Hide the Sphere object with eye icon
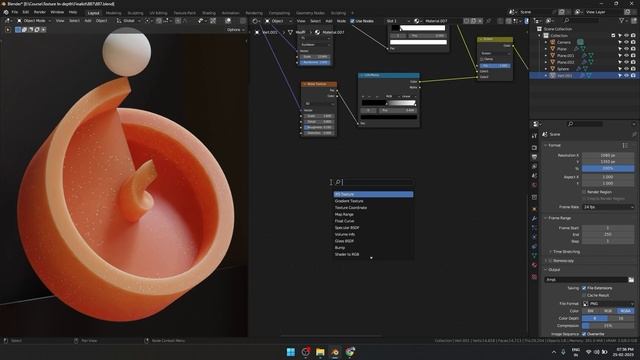This screenshot has width=640, height=360. tap(627, 69)
